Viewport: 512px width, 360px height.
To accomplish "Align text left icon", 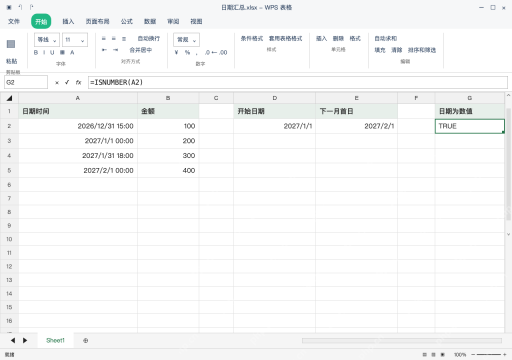I will pyautogui.click(x=104, y=39).
